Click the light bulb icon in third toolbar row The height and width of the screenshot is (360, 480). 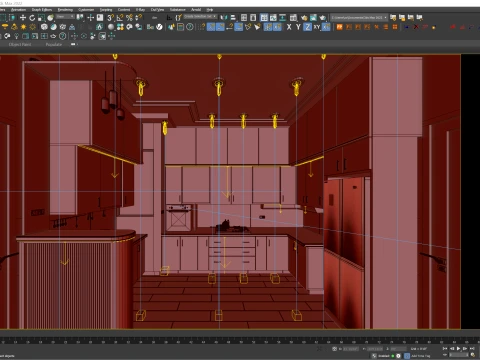point(16,36)
